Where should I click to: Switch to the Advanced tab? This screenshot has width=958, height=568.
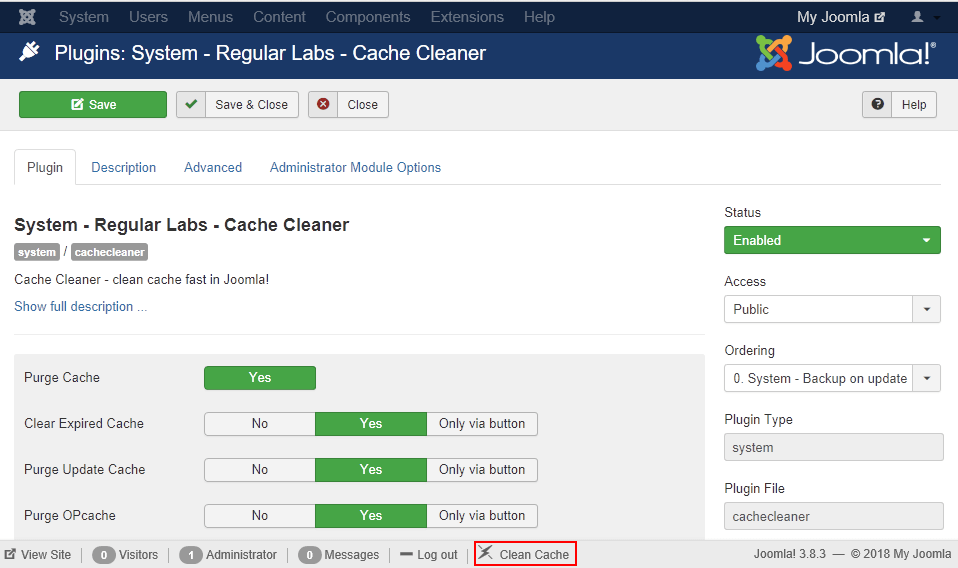[213, 167]
